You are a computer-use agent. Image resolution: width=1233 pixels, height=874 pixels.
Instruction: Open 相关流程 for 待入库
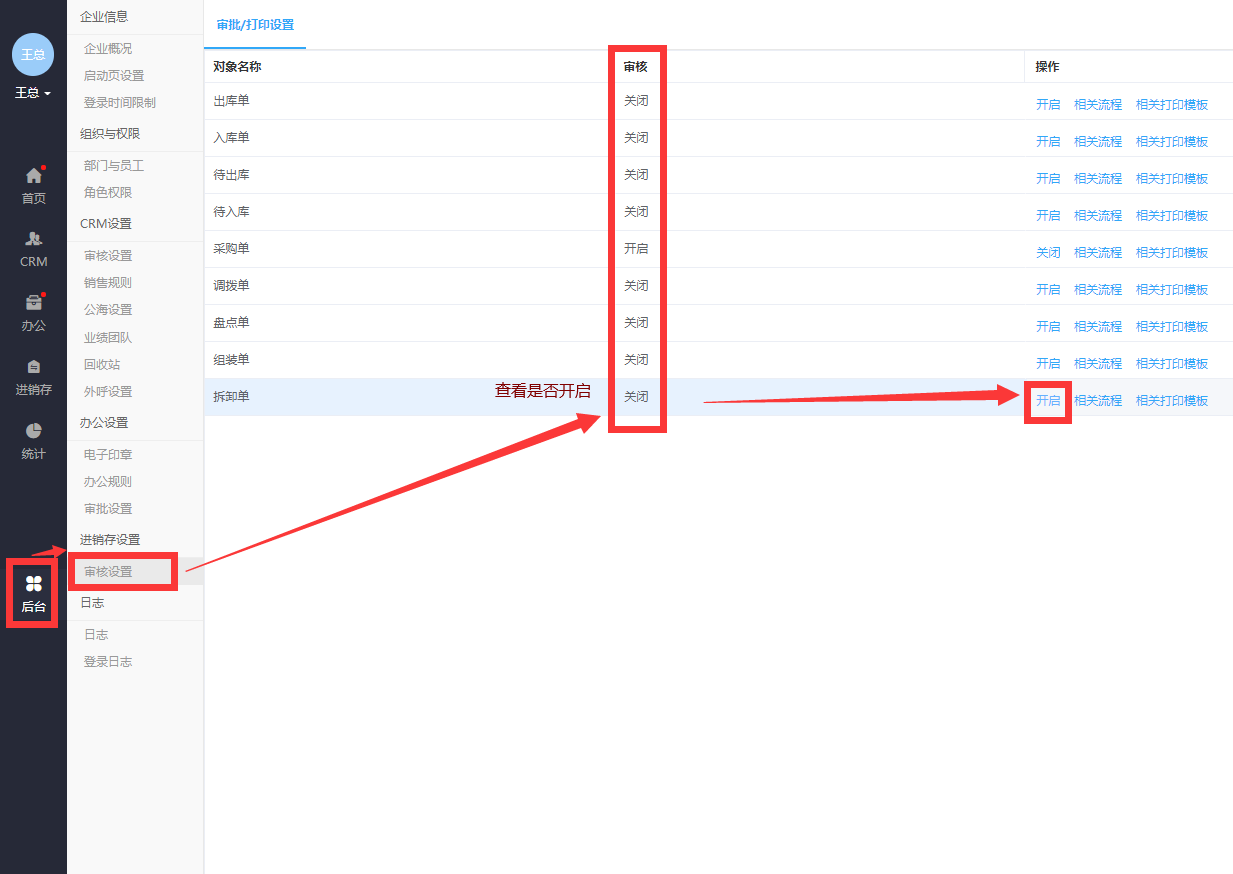(1098, 215)
